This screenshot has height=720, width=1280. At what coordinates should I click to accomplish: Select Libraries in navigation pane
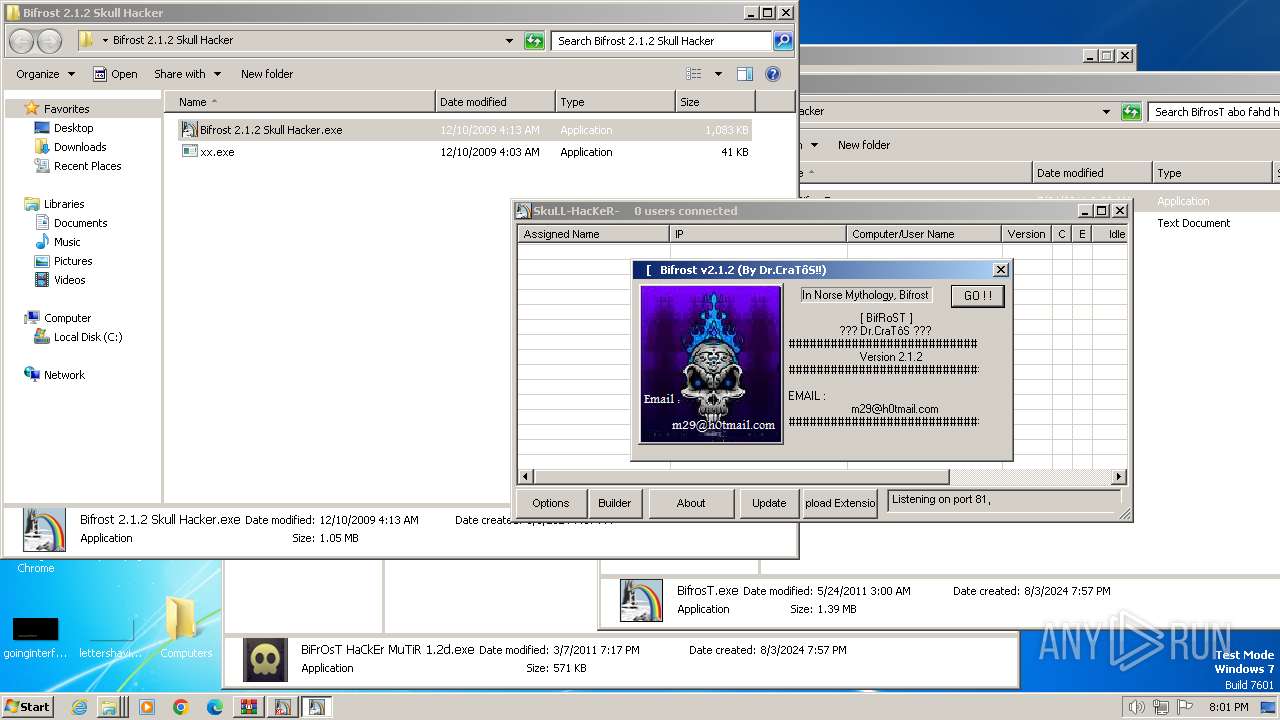[x=64, y=204]
